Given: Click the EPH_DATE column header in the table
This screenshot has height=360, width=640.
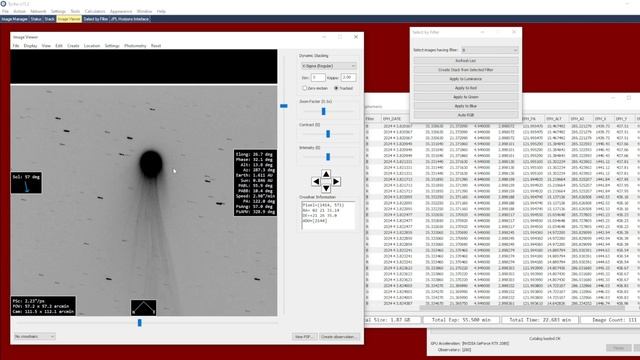Looking at the screenshot, I should [x=392, y=119].
